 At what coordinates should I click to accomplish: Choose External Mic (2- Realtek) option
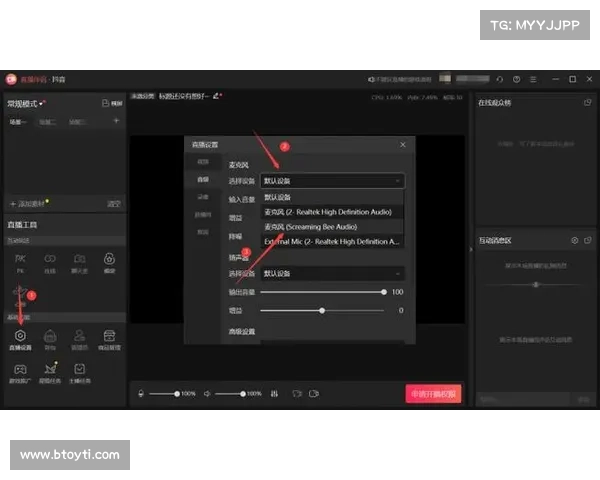332,242
